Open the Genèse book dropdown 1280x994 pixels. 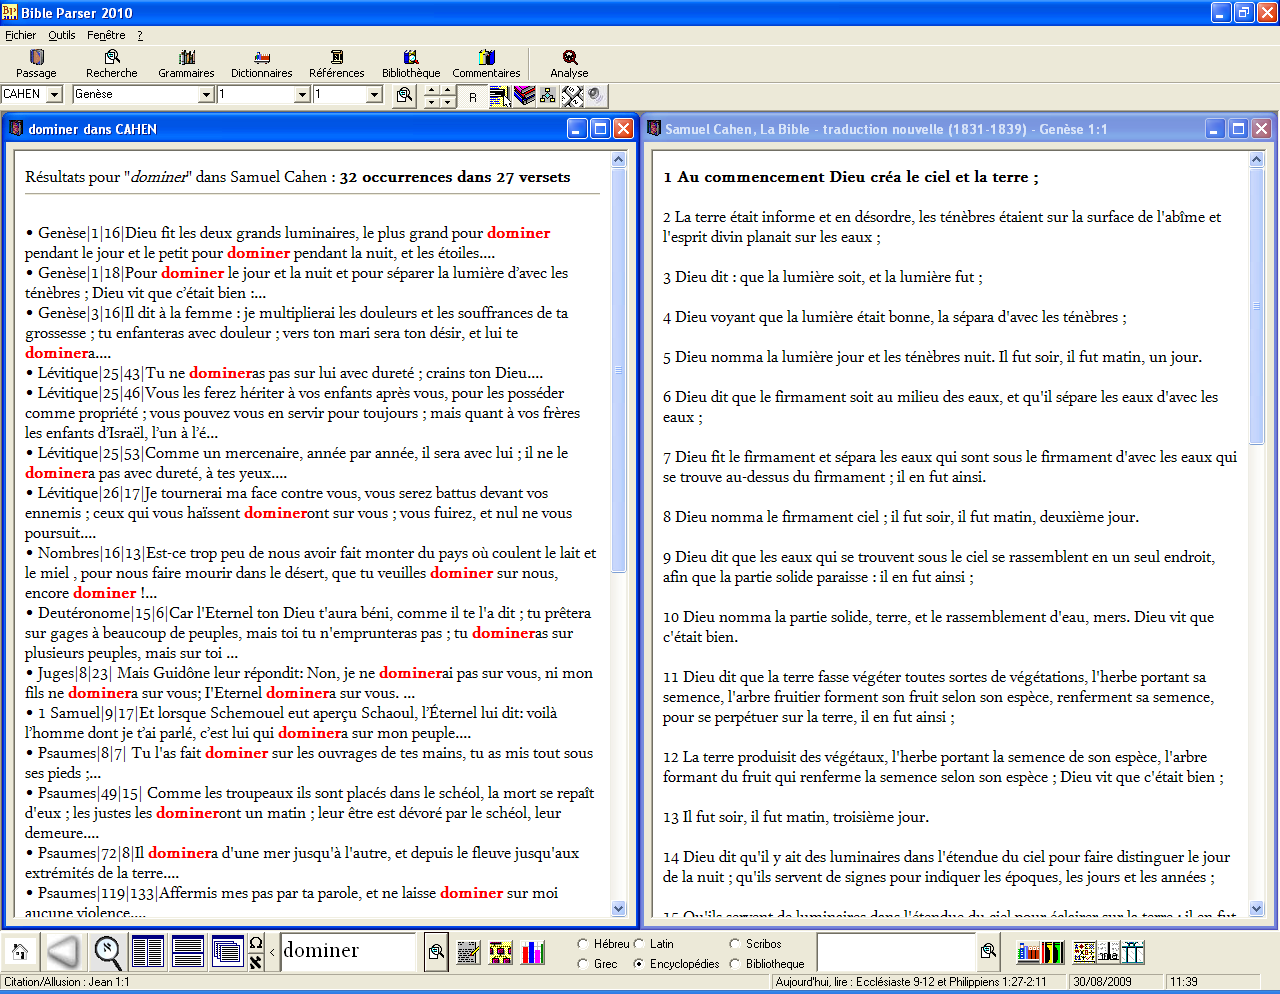pos(206,94)
